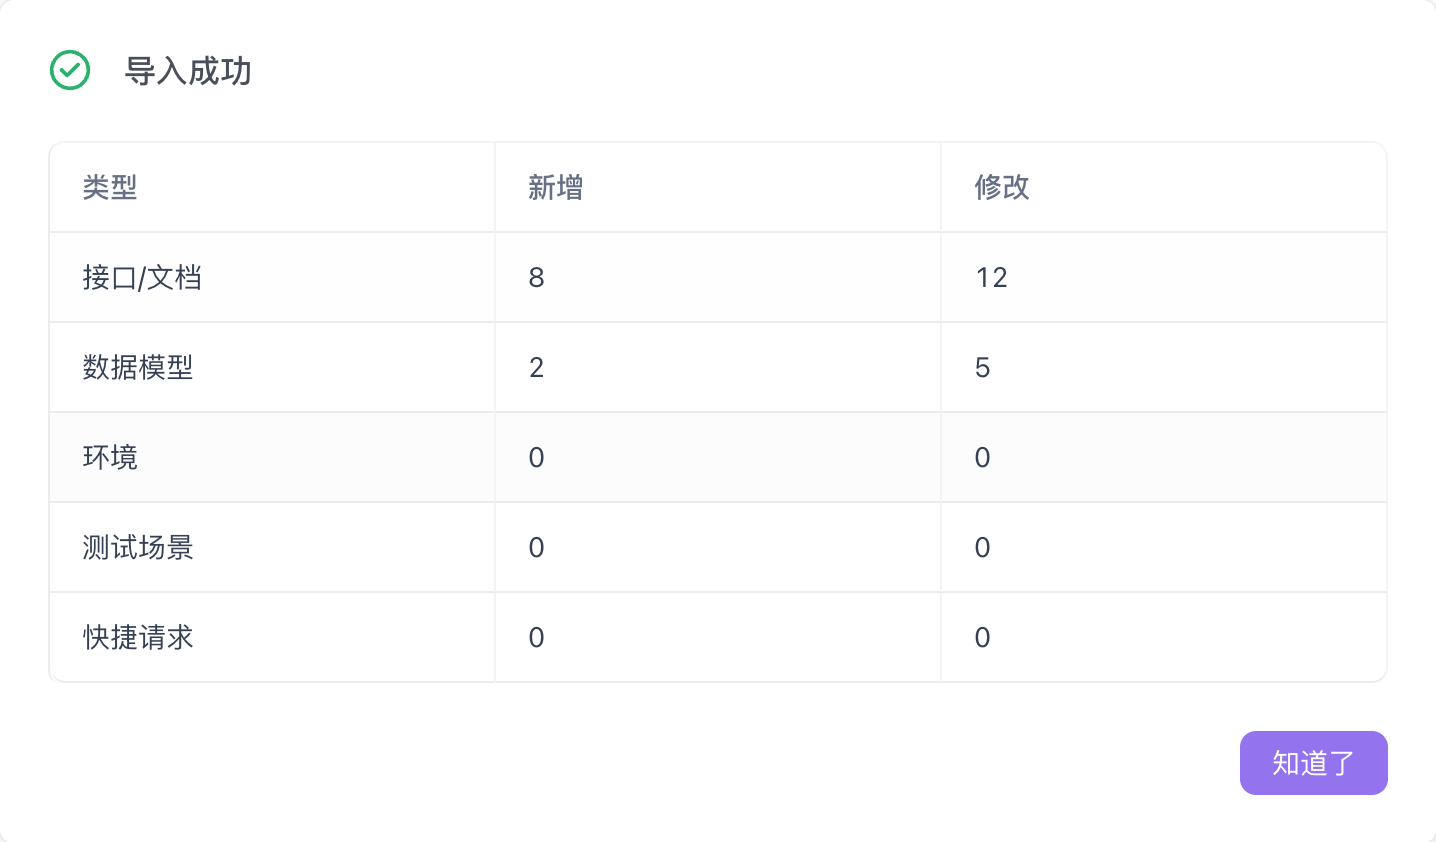Click the green success checkmark icon
The width and height of the screenshot is (1436, 842).
click(x=69, y=71)
